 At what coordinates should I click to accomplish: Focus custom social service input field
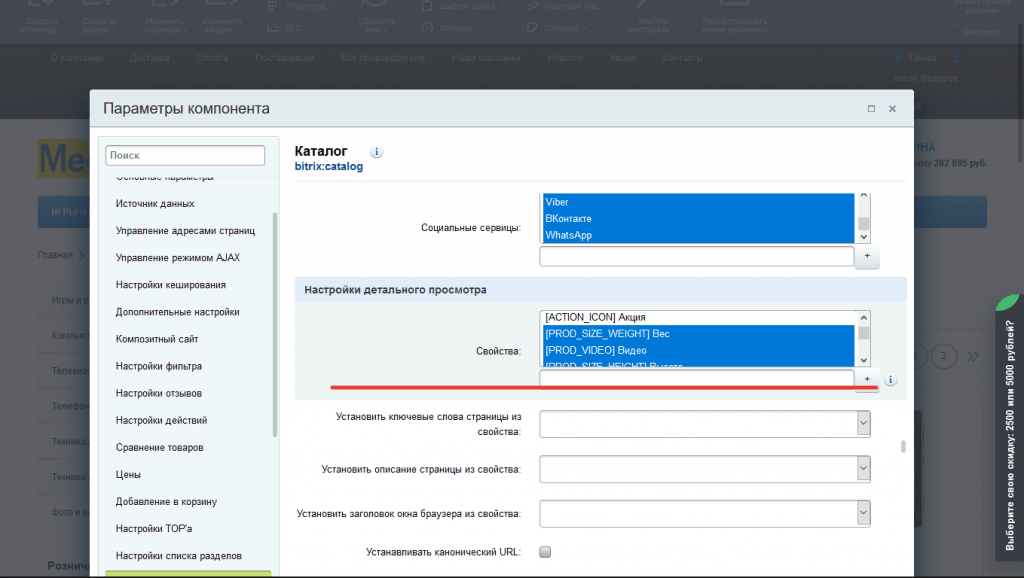(x=697, y=256)
